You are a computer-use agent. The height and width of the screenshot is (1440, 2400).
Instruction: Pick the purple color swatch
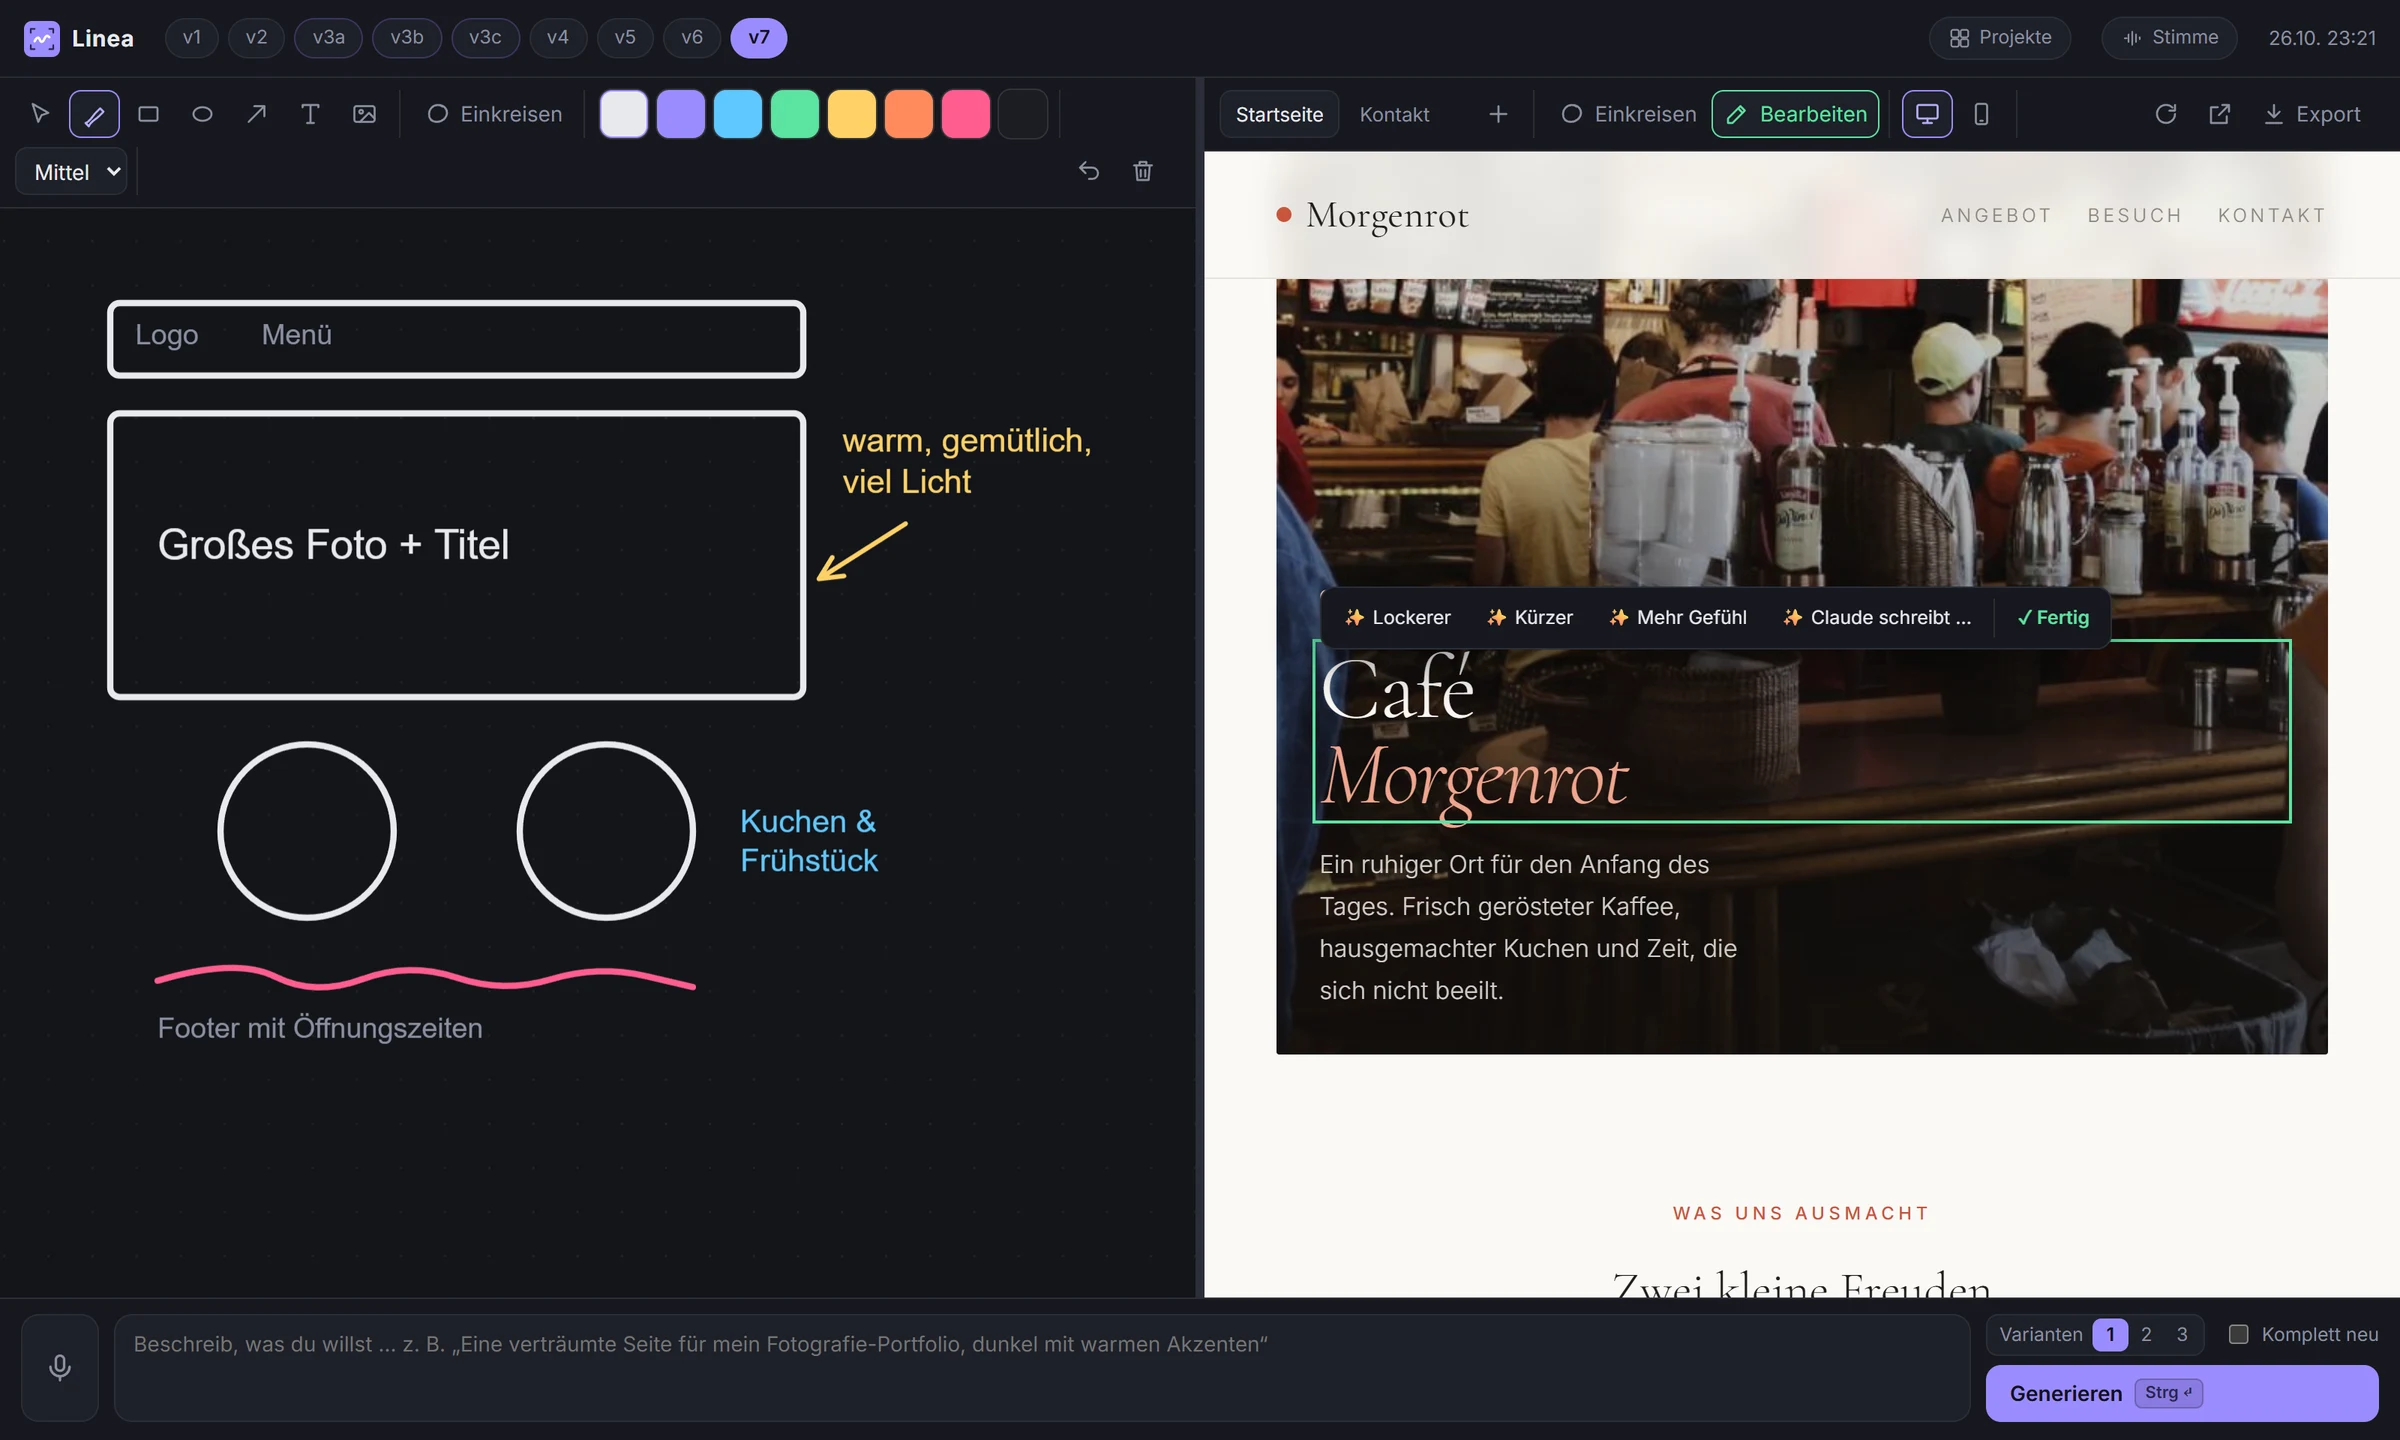tap(680, 114)
